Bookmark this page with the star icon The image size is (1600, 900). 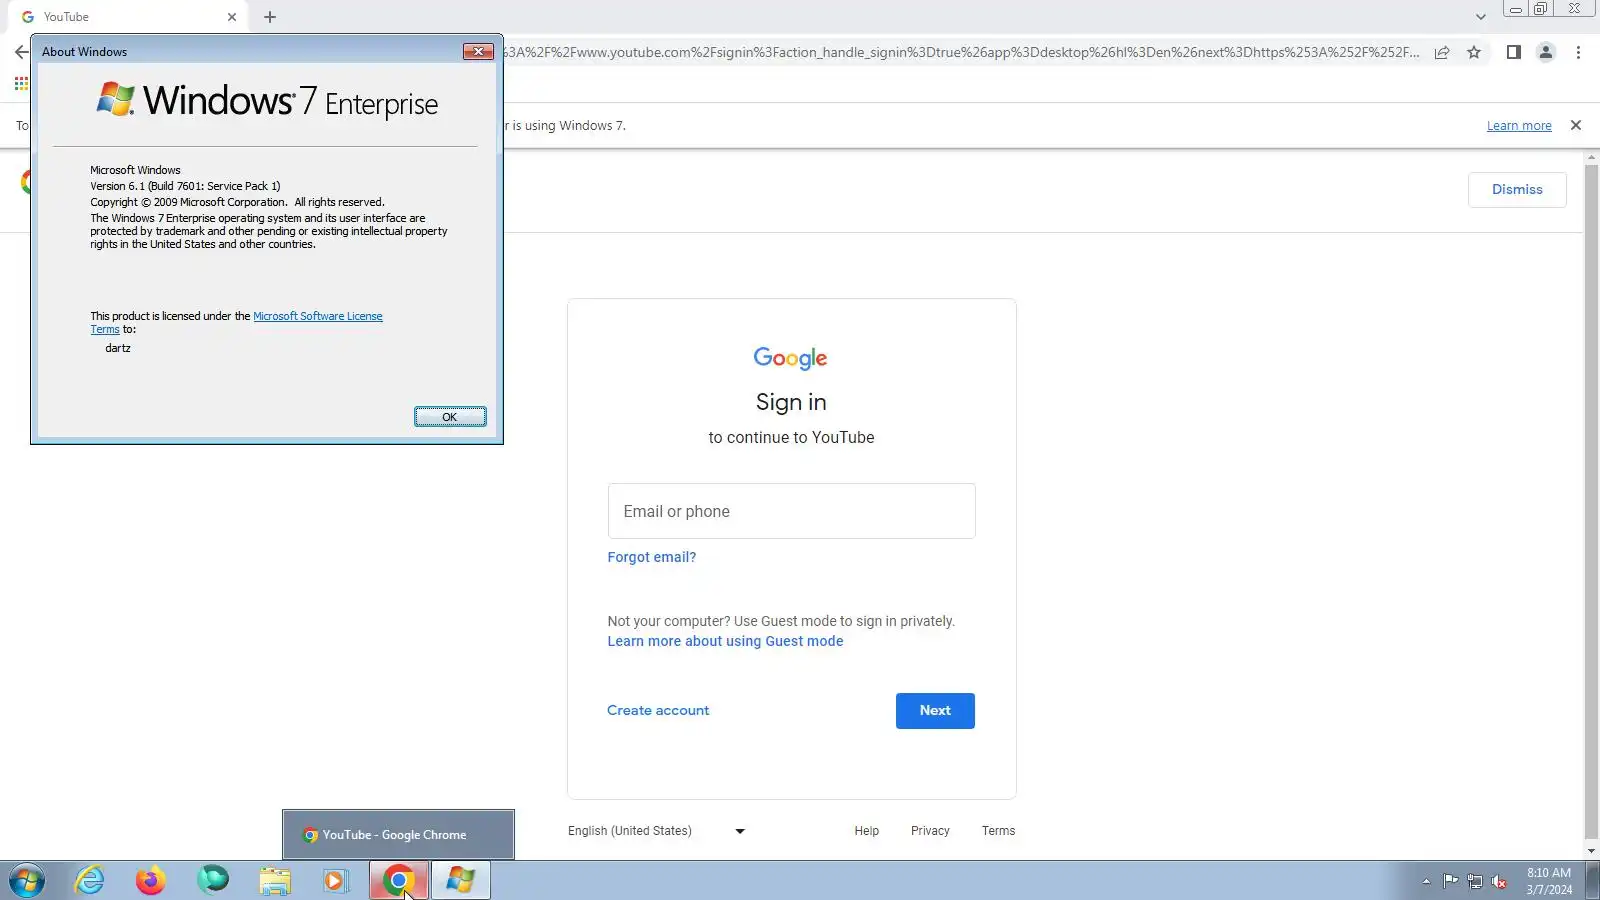tap(1474, 52)
